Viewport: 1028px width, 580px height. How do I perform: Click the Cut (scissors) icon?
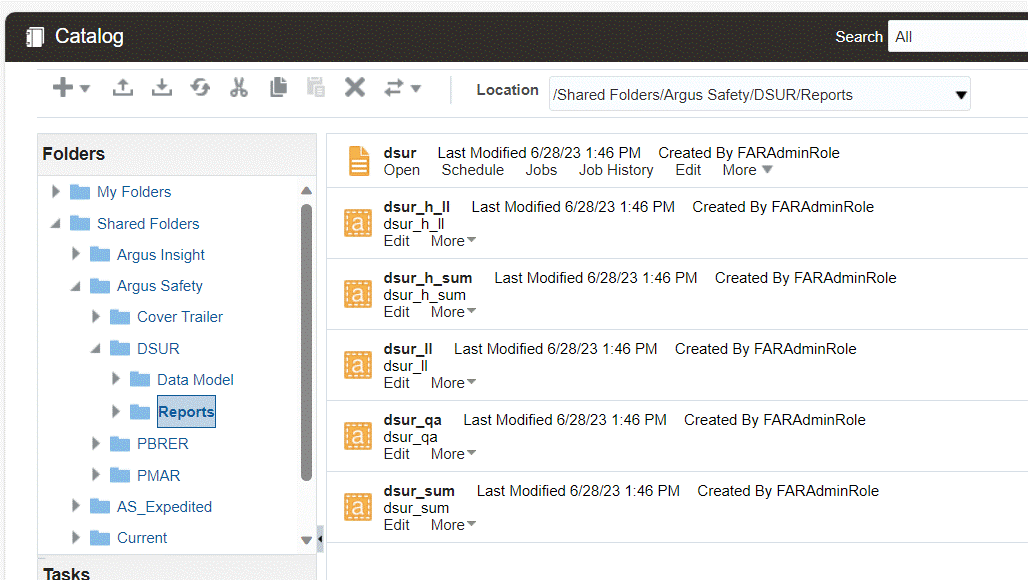(239, 87)
